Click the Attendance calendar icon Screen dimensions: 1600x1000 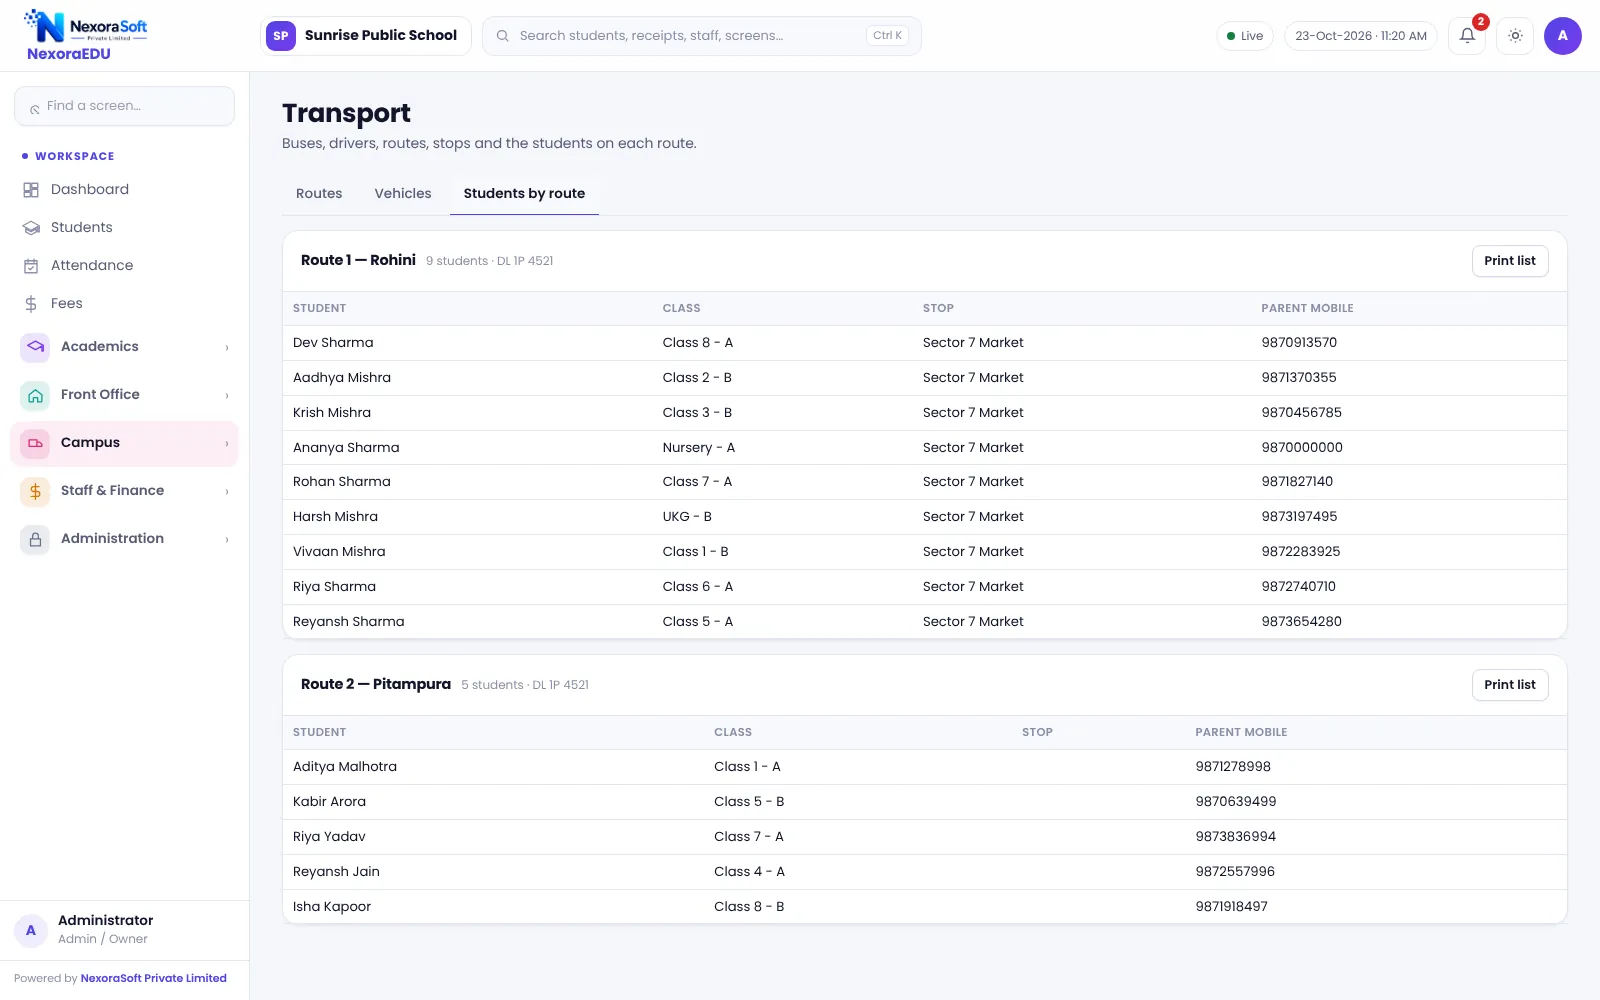pos(31,266)
